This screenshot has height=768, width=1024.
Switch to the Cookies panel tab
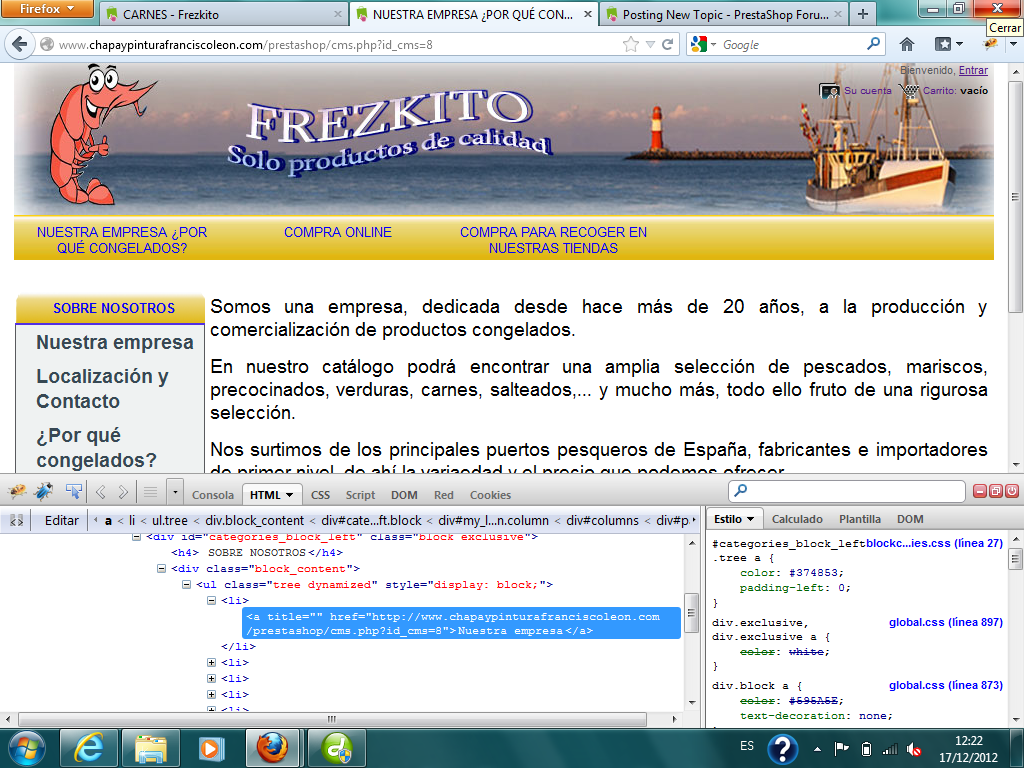(490, 495)
